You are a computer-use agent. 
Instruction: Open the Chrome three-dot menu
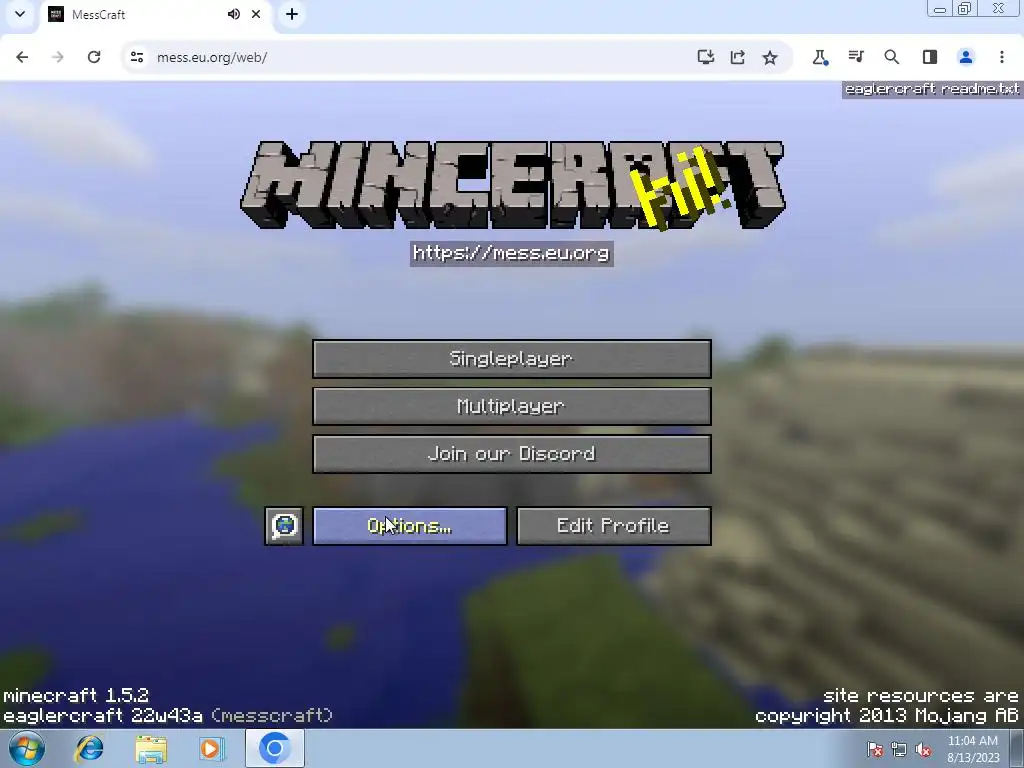point(1002,57)
